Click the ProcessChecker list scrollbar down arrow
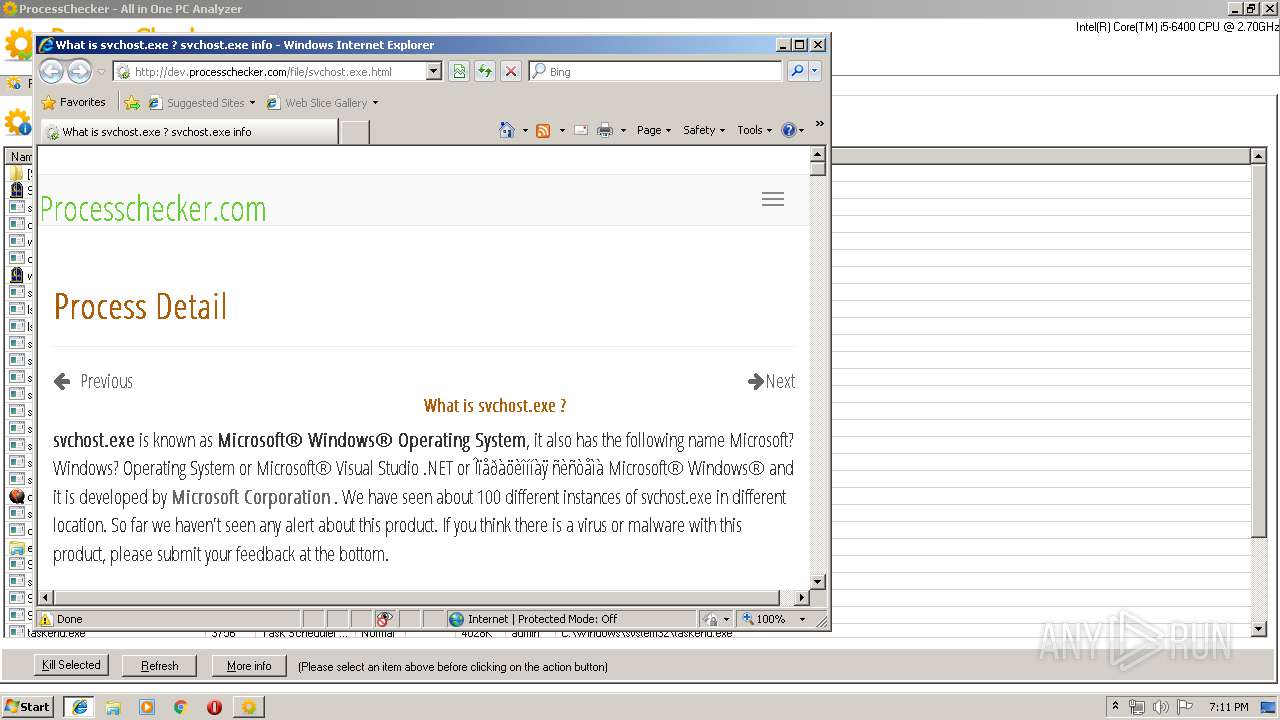 (x=1259, y=629)
